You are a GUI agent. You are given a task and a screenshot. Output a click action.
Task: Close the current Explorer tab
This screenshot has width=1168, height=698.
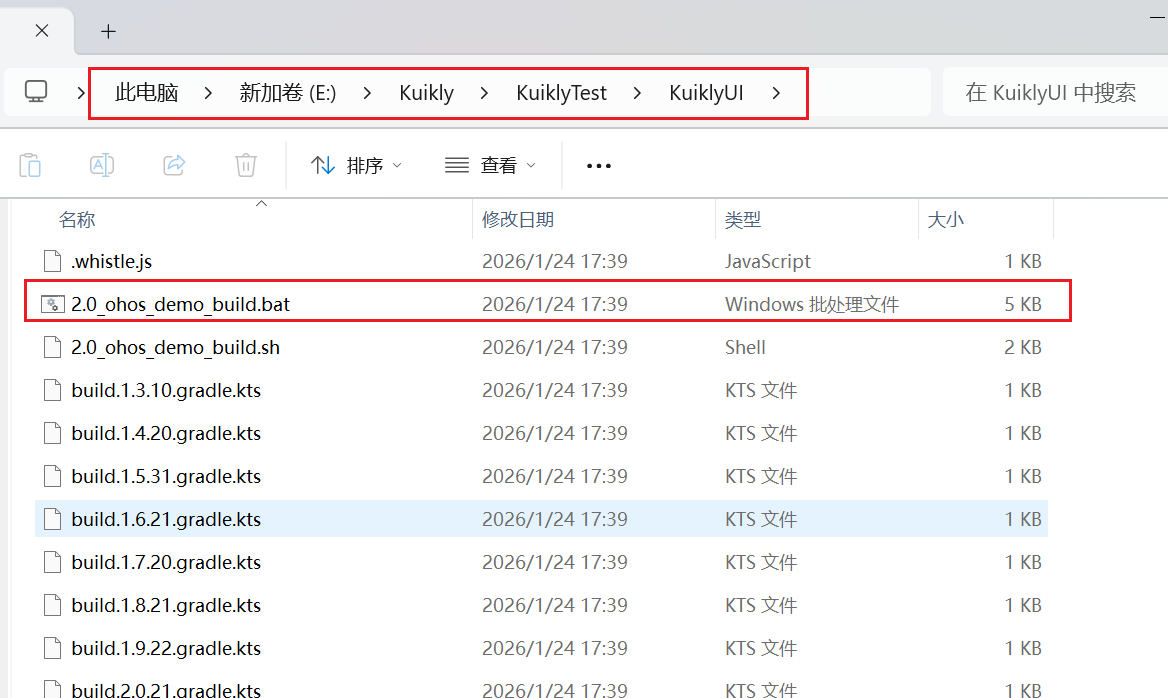click(x=42, y=31)
